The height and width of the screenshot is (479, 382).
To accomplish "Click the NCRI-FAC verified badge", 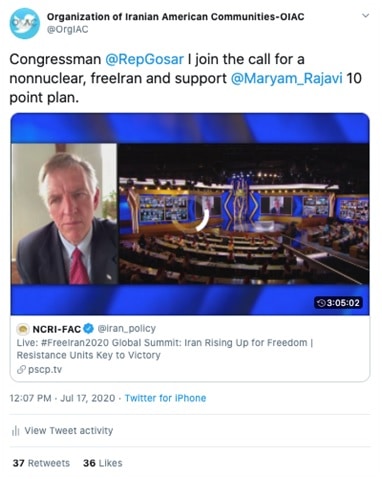I will [88, 329].
